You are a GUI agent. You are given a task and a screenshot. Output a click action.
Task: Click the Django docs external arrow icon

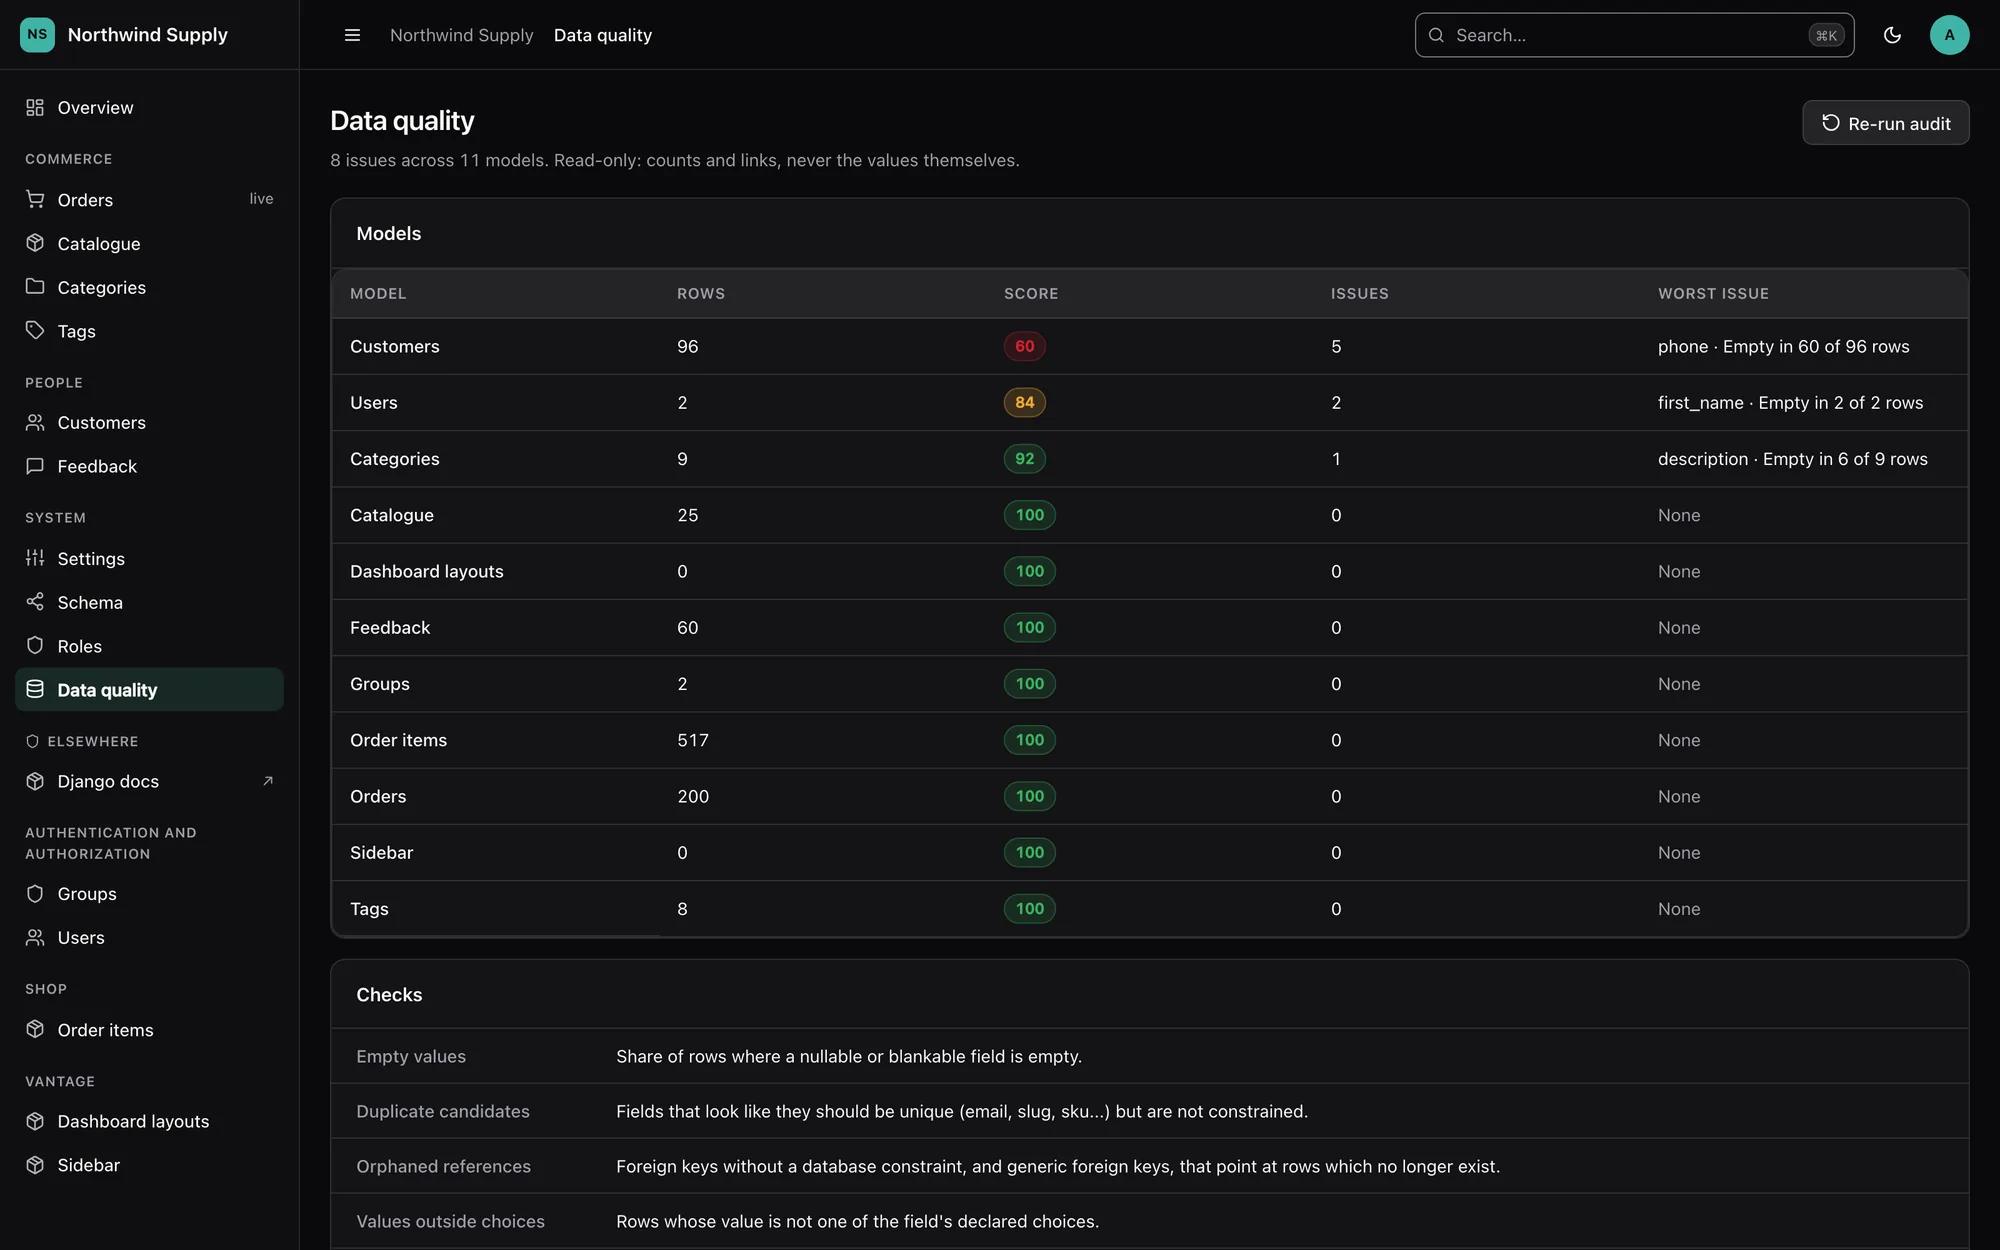point(268,781)
